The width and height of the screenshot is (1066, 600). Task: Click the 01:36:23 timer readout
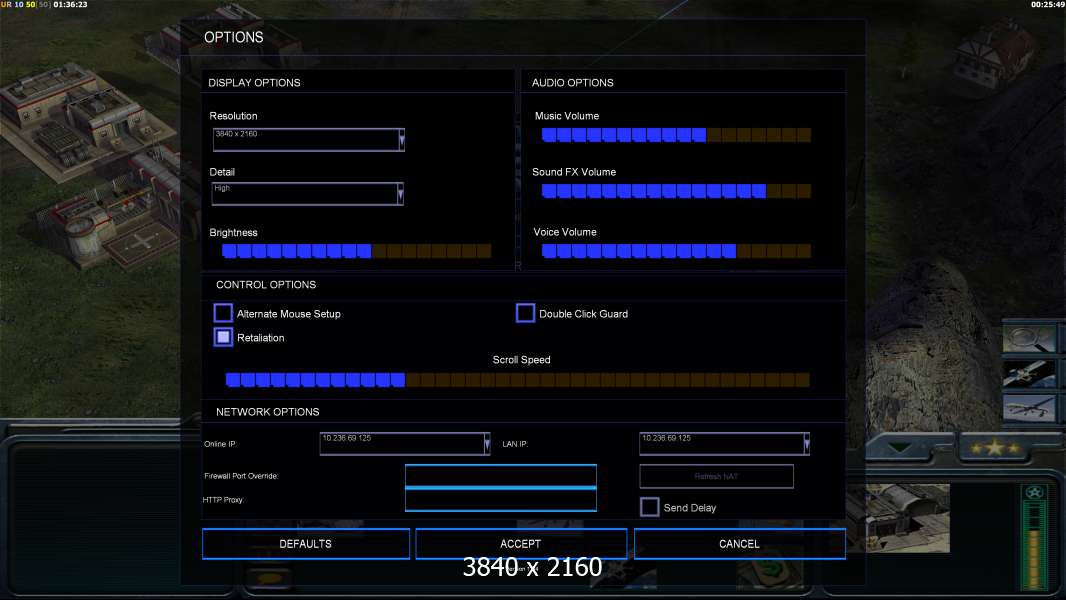tap(70, 5)
